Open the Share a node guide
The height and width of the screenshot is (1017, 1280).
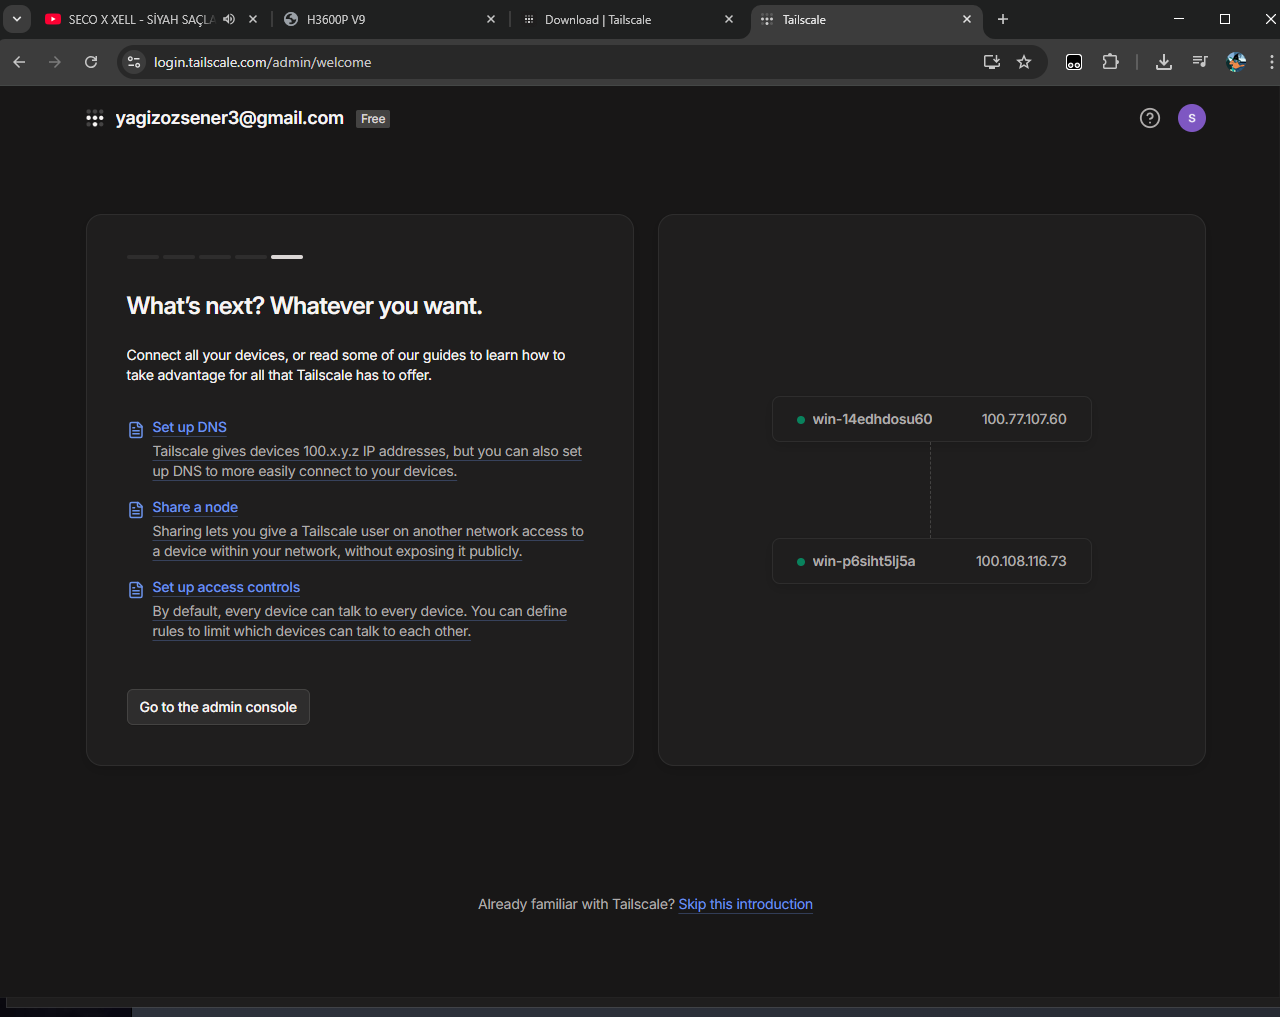point(195,507)
